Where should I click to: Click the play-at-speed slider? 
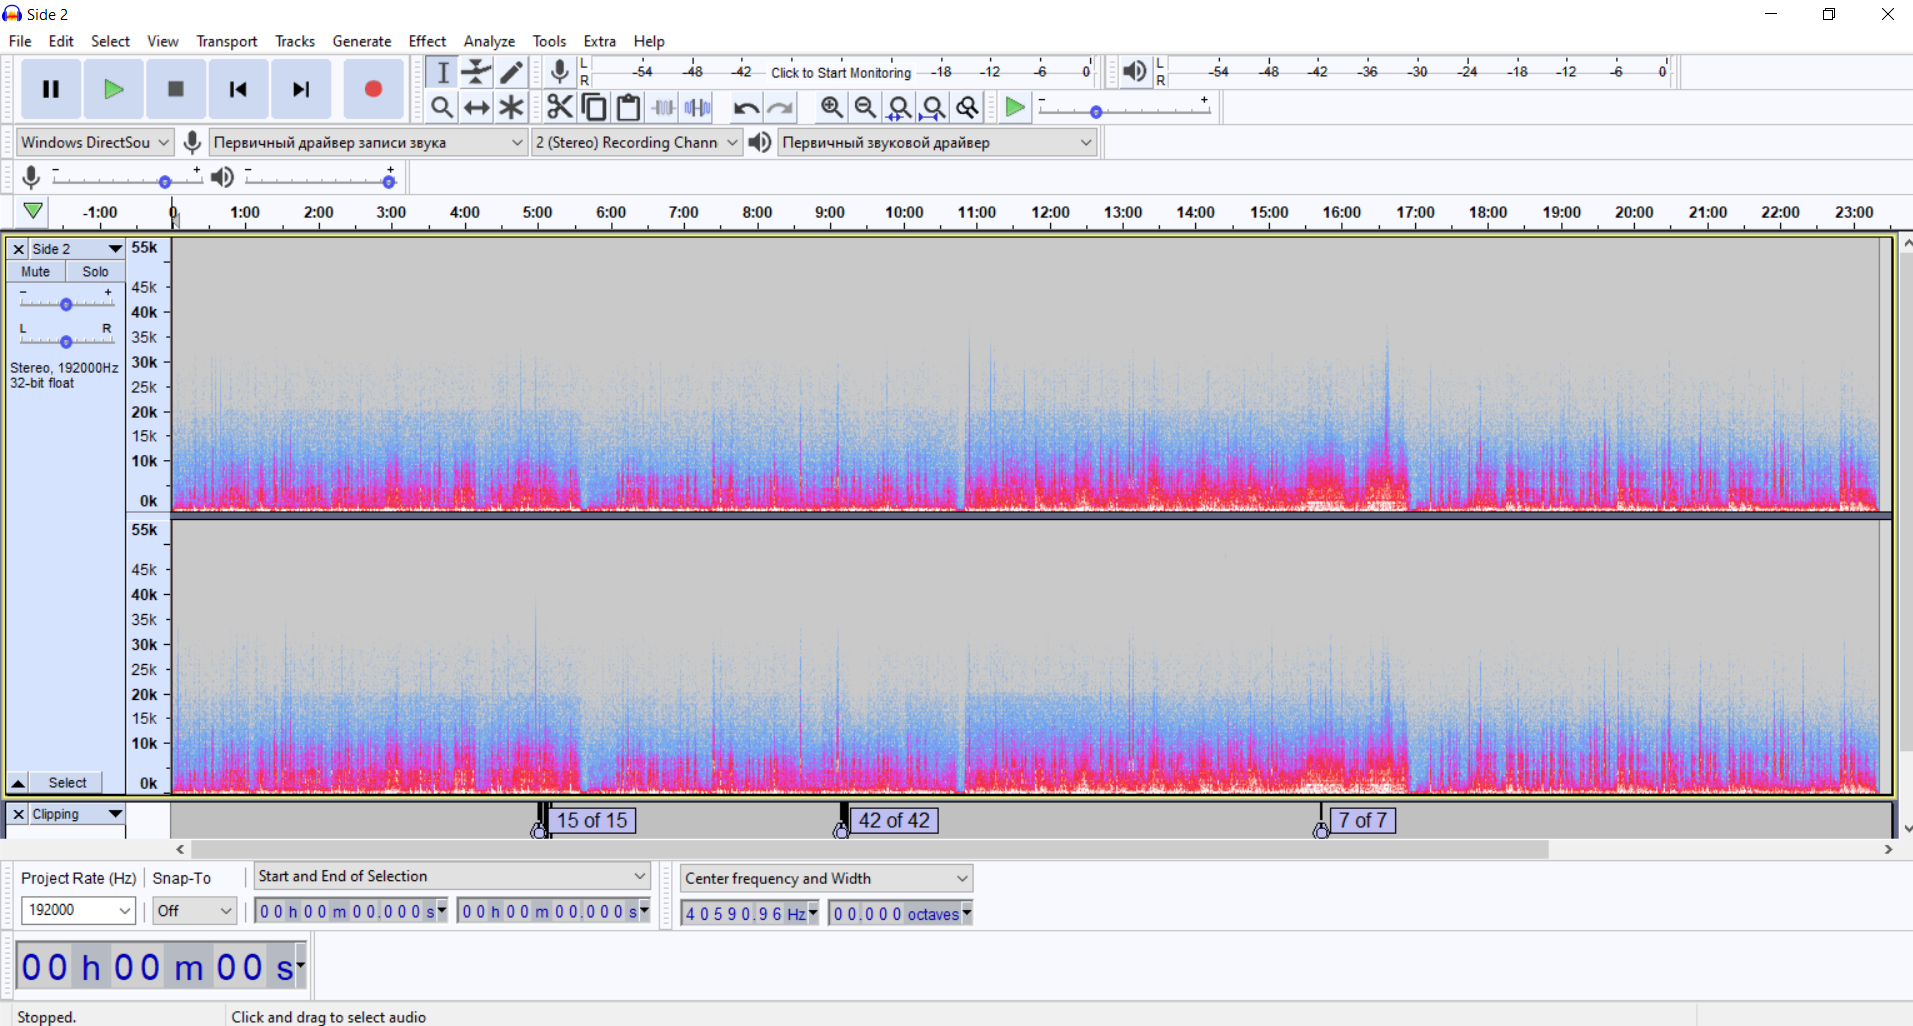[x=1124, y=110]
